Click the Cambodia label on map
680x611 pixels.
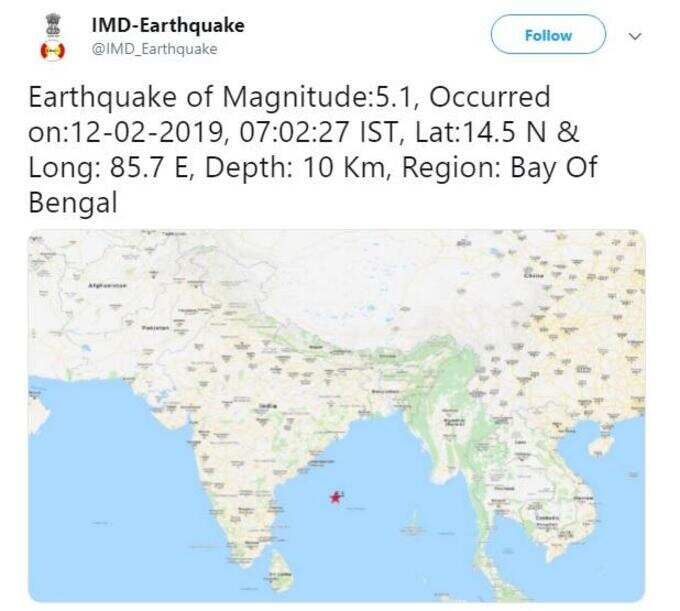click(547, 518)
